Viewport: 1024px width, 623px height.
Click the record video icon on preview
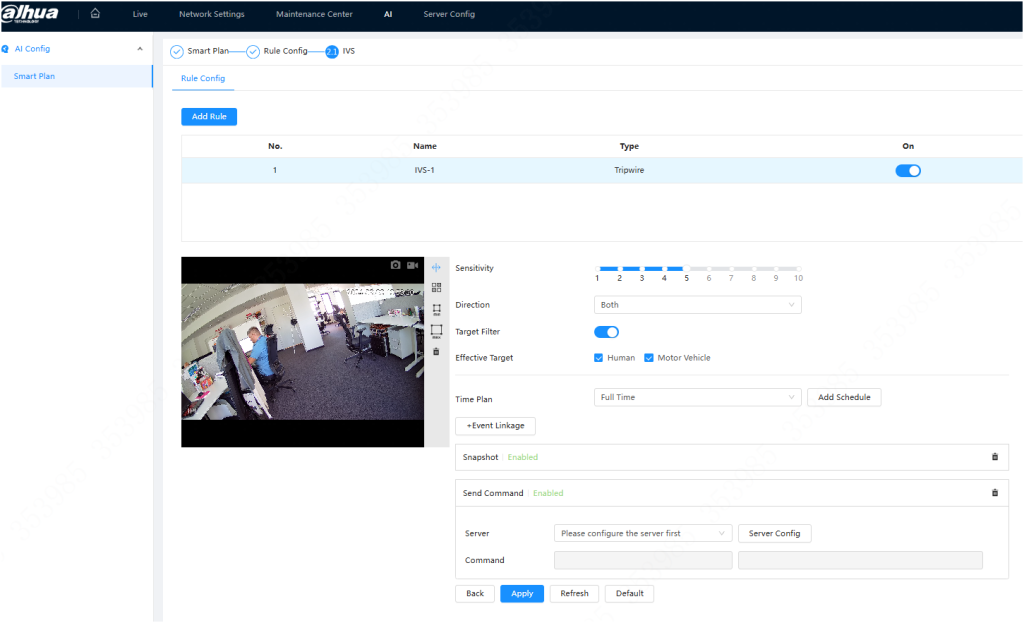[x=413, y=265]
